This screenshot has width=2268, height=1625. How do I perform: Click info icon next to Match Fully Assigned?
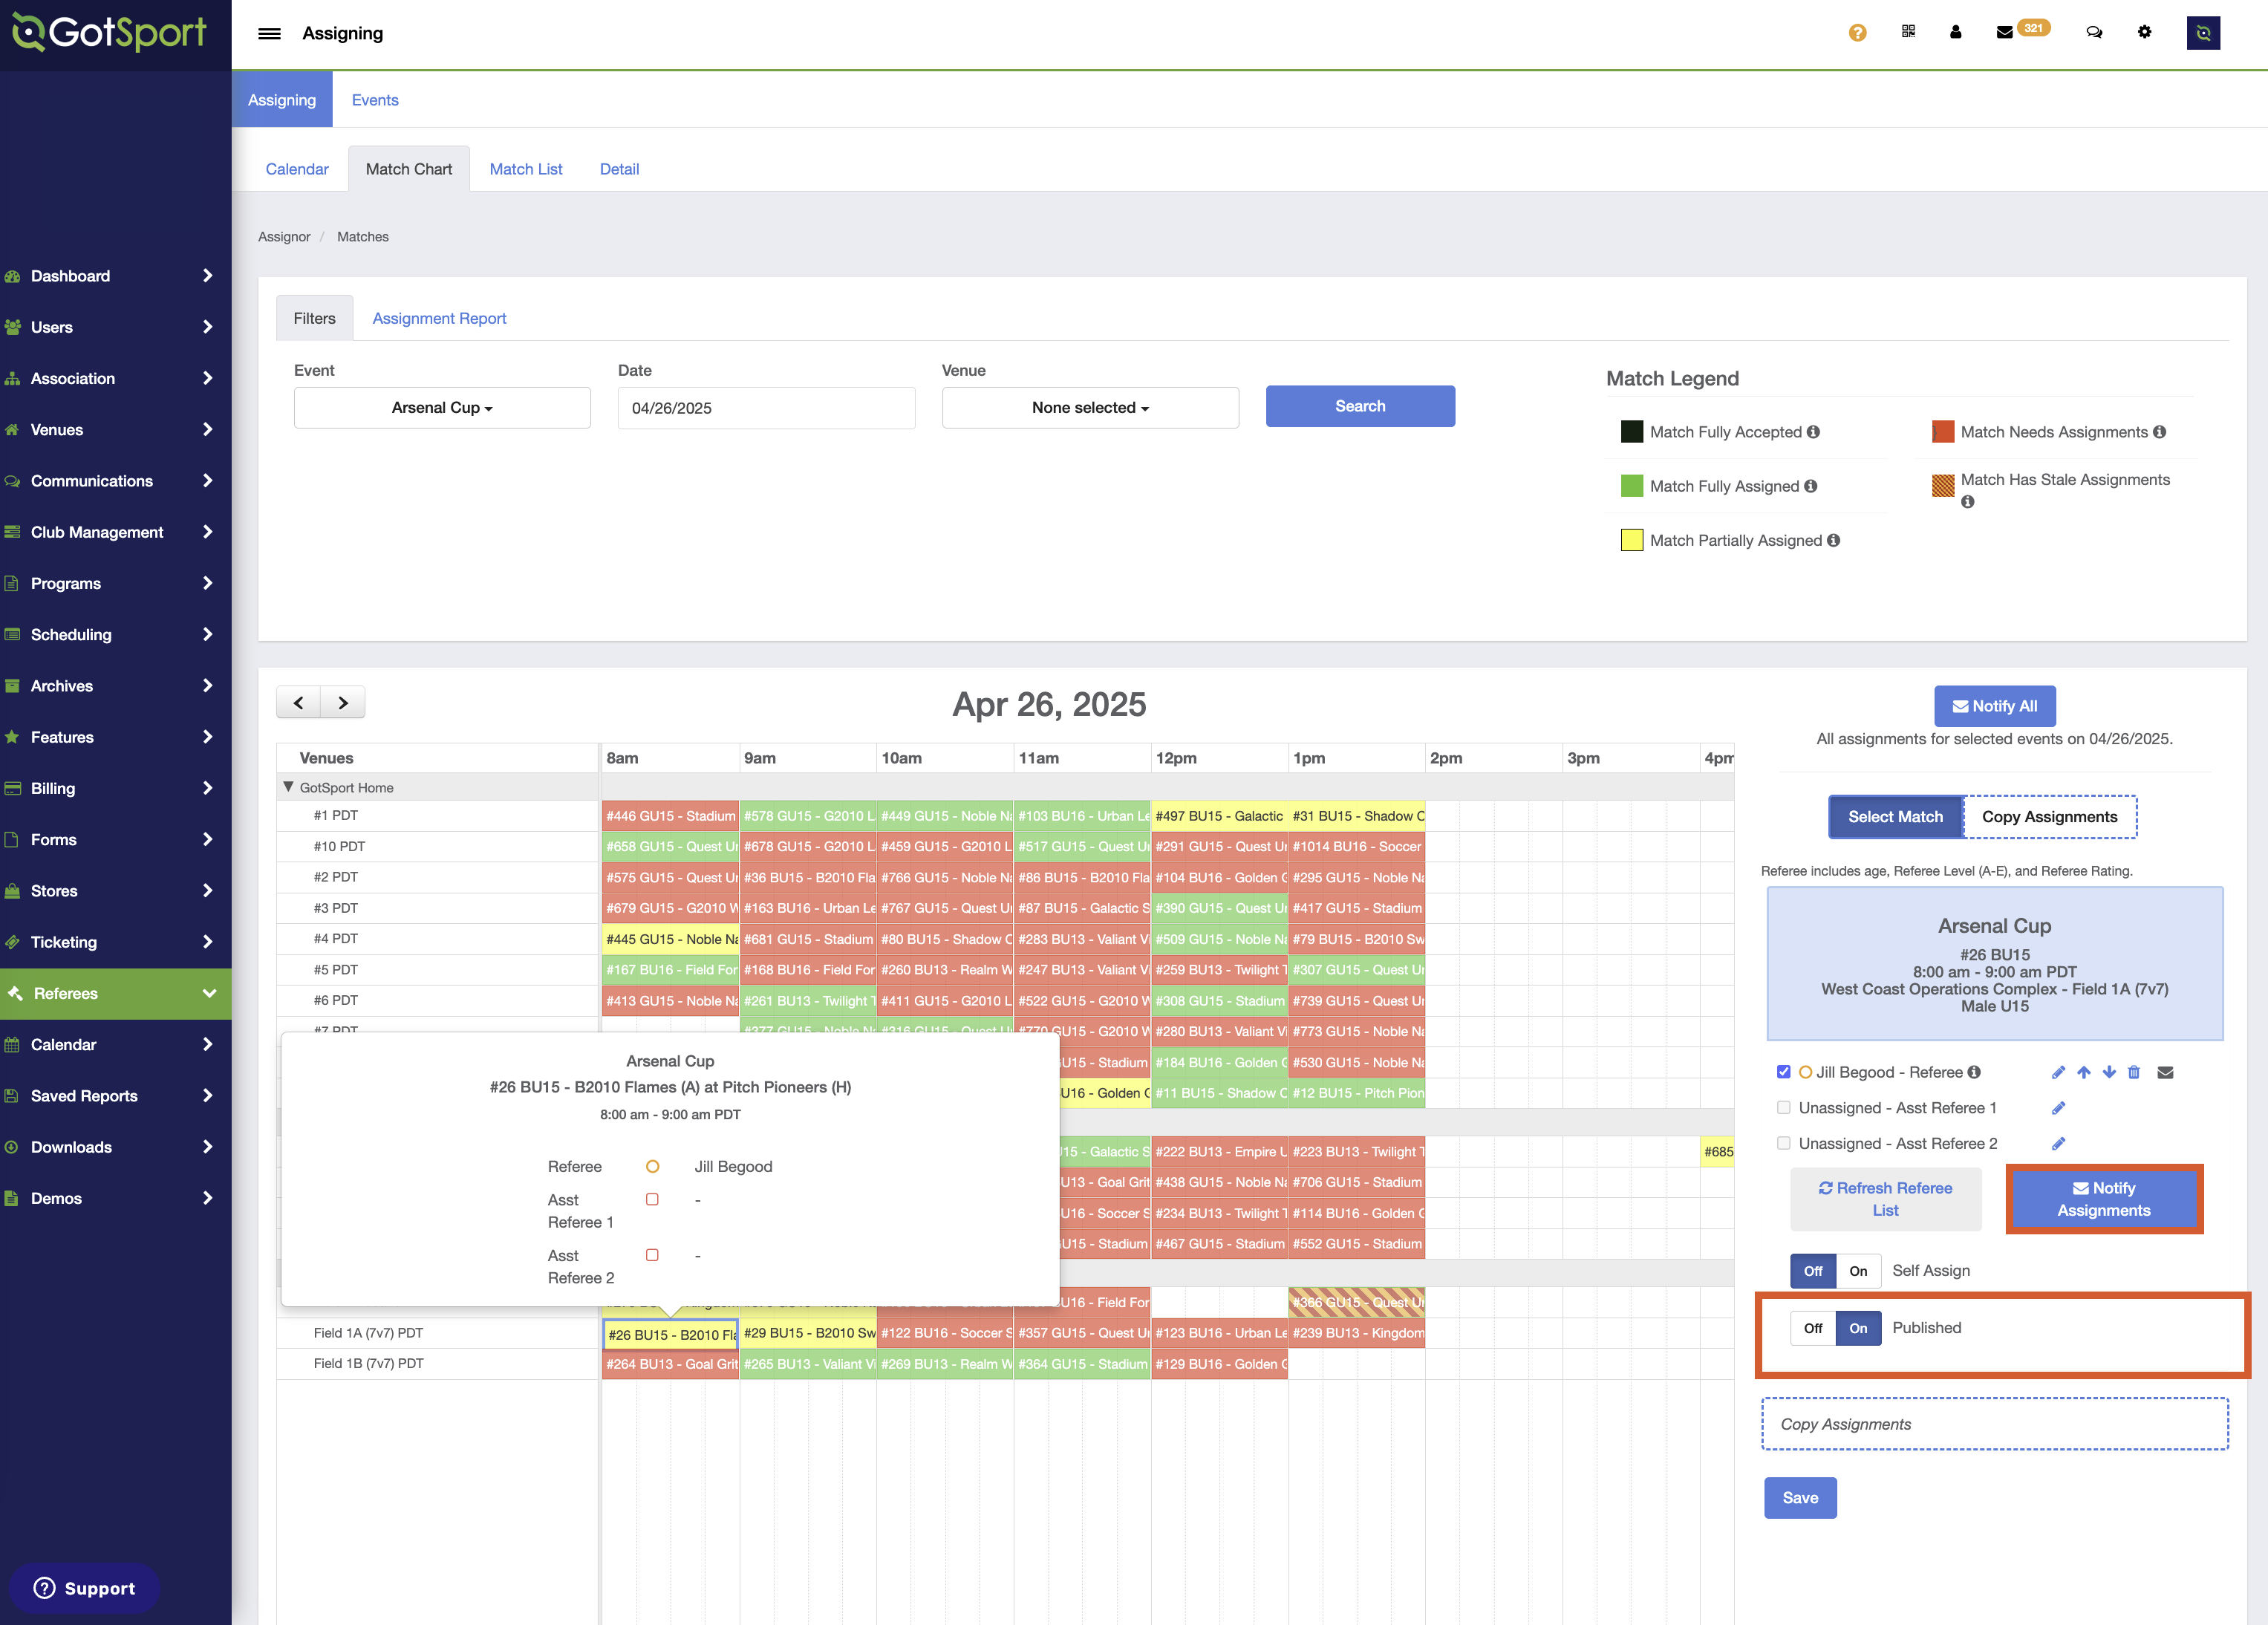tap(1810, 486)
